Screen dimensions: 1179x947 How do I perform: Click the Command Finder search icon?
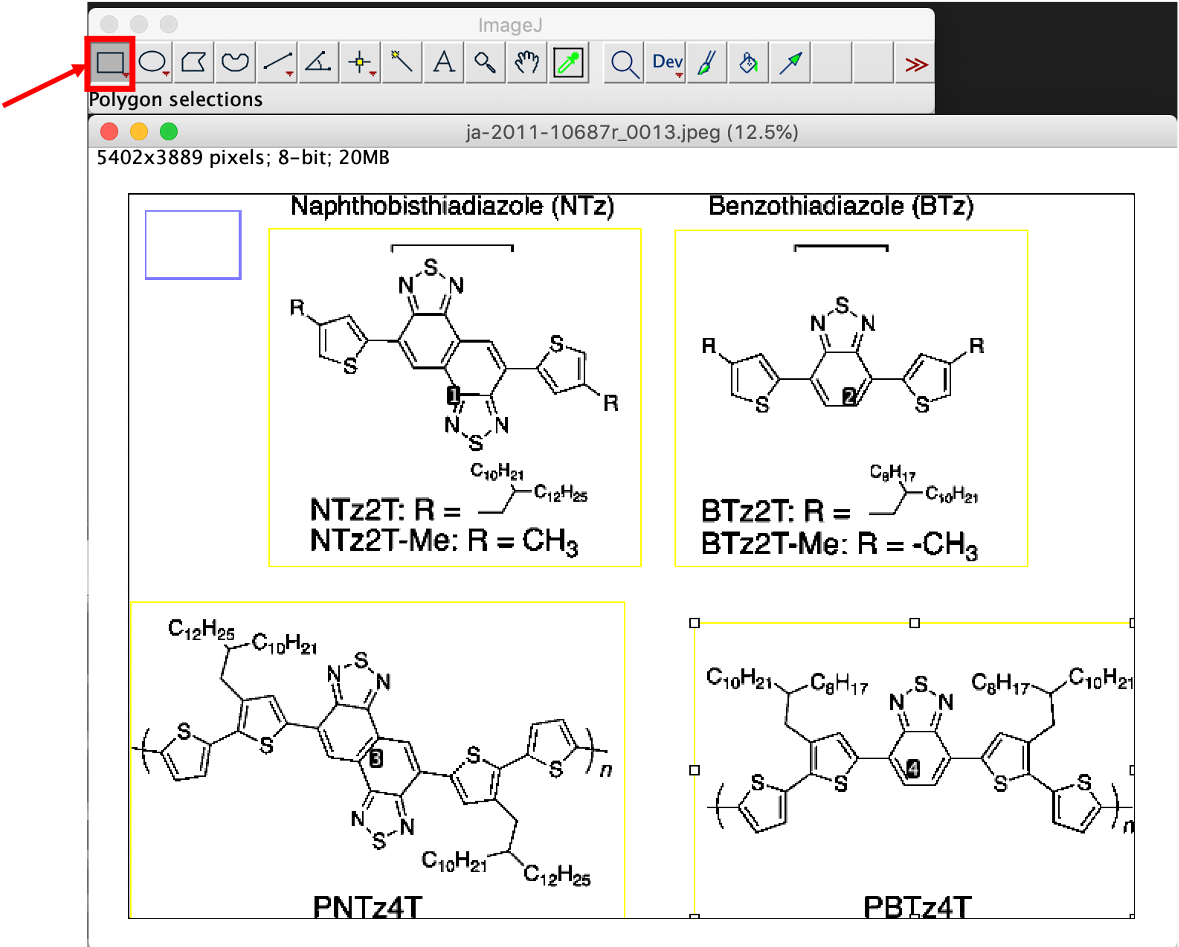pyautogui.click(x=625, y=63)
